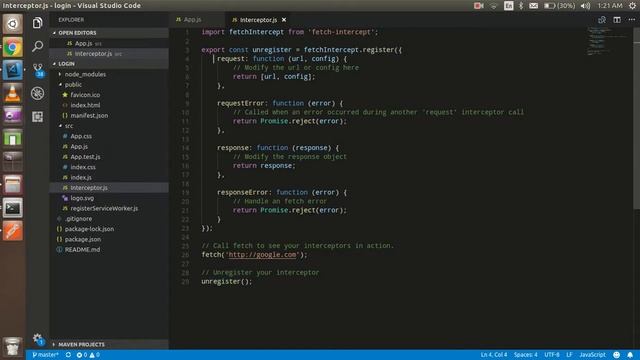Open the Manage gear menu

(x=38, y=339)
